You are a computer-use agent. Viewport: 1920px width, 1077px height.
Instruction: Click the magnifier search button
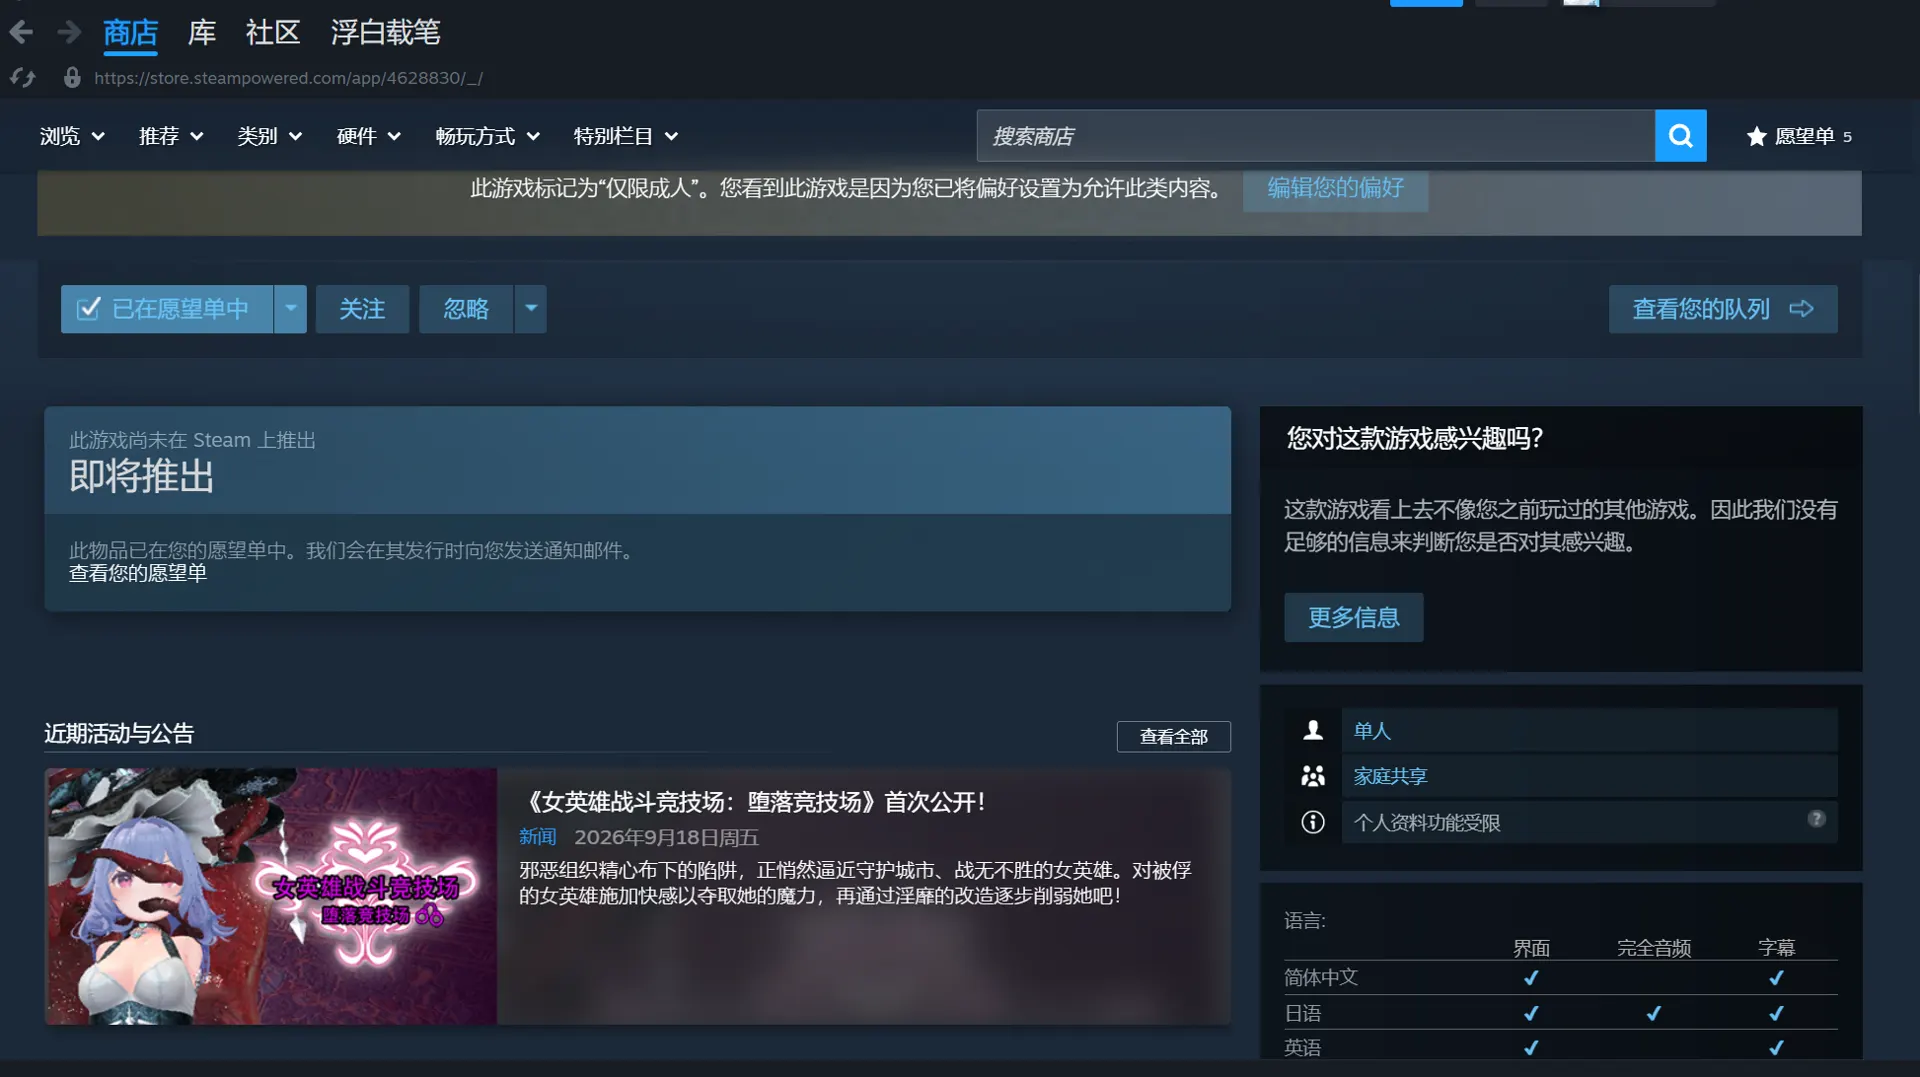pyautogui.click(x=1680, y=136)
